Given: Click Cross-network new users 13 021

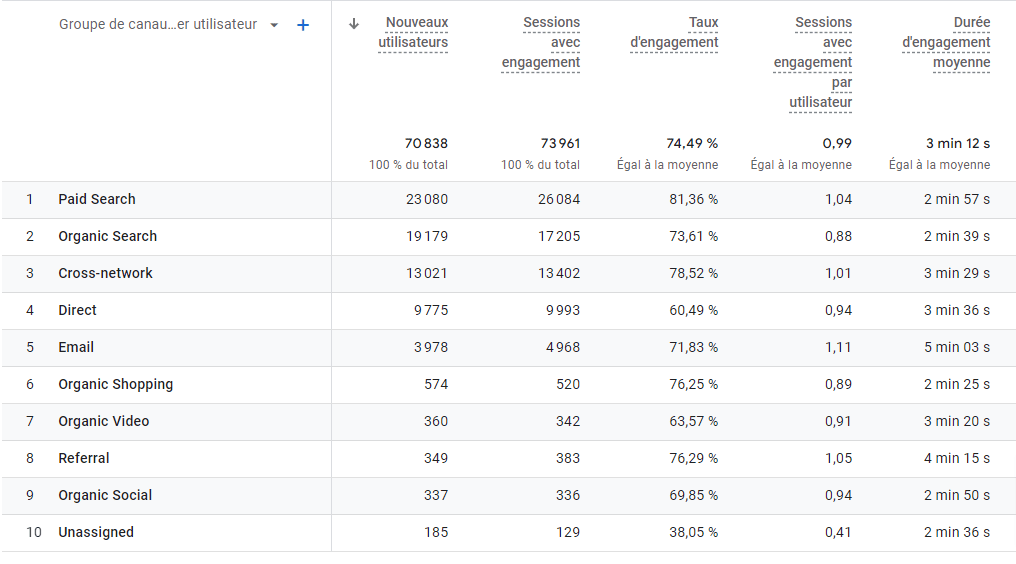Looking at the screenshot, I should tap(427, 274).
